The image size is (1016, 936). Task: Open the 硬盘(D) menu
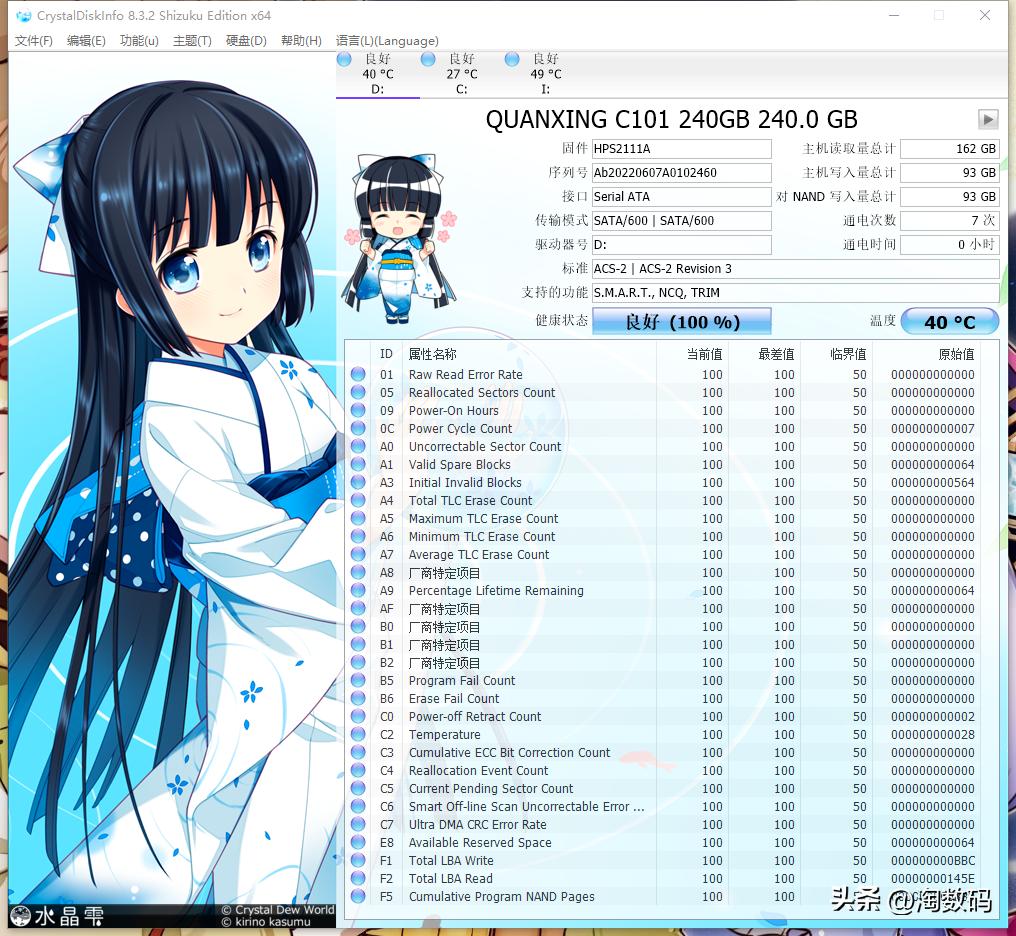246,41
